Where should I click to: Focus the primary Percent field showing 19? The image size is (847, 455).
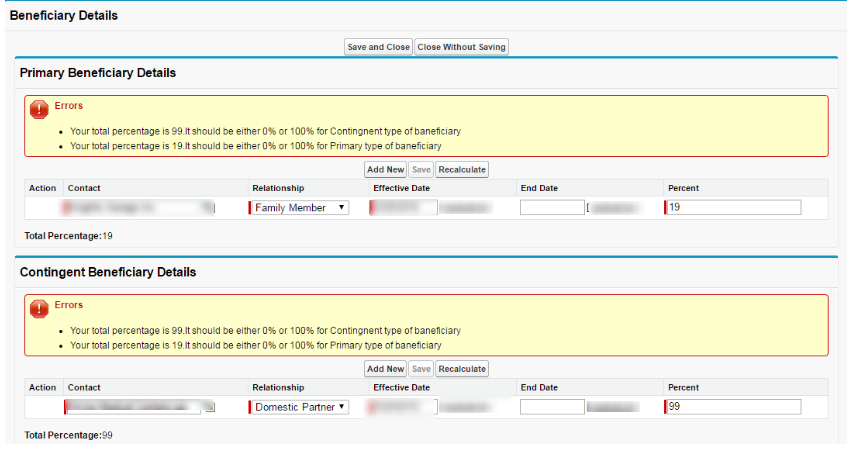pos(733,208)
